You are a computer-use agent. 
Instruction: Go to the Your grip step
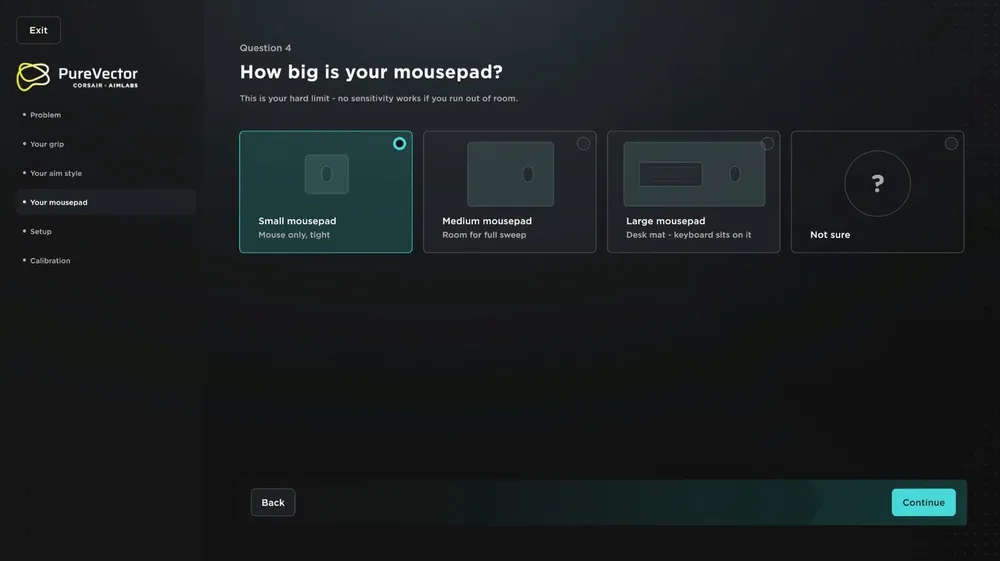tap(106, 144)
